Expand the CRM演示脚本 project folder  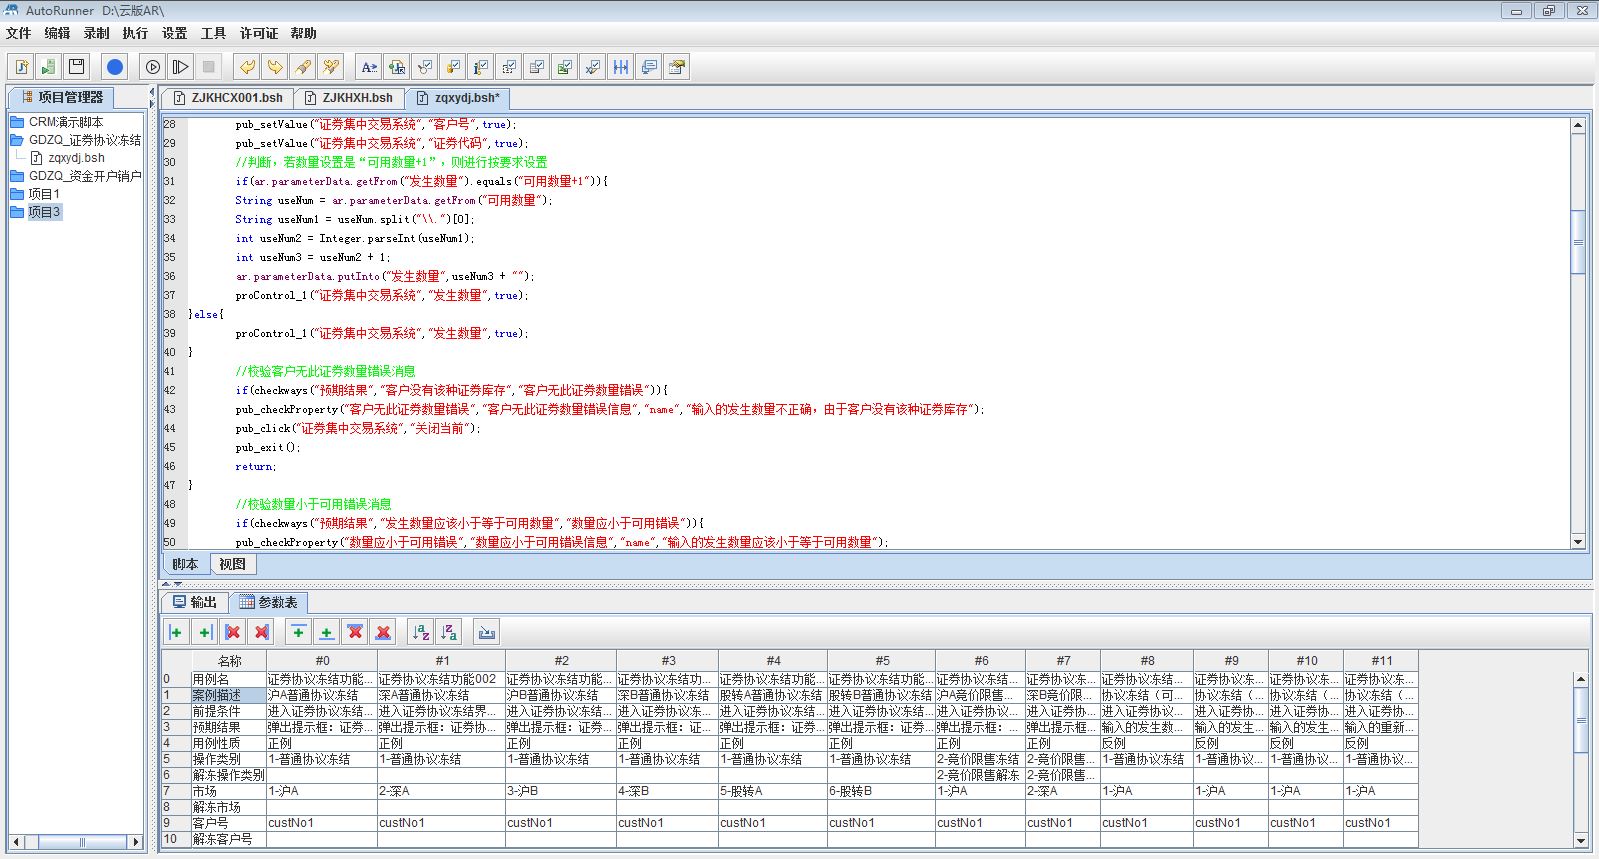point(56,122)
